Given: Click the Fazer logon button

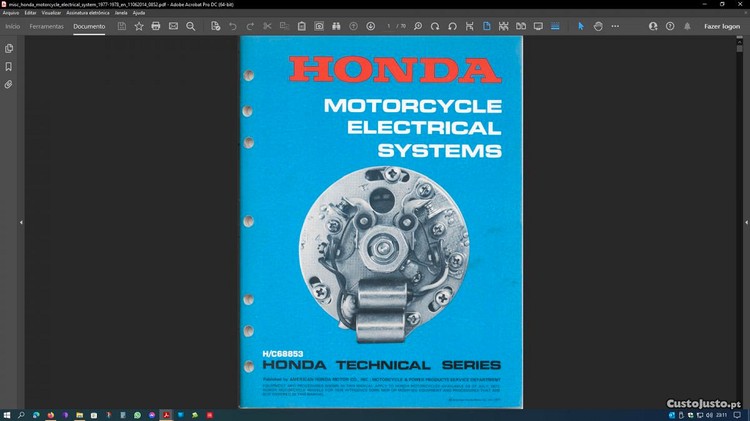Looking at the screenshot, I should pyautogui.click(x=722, y=26).
